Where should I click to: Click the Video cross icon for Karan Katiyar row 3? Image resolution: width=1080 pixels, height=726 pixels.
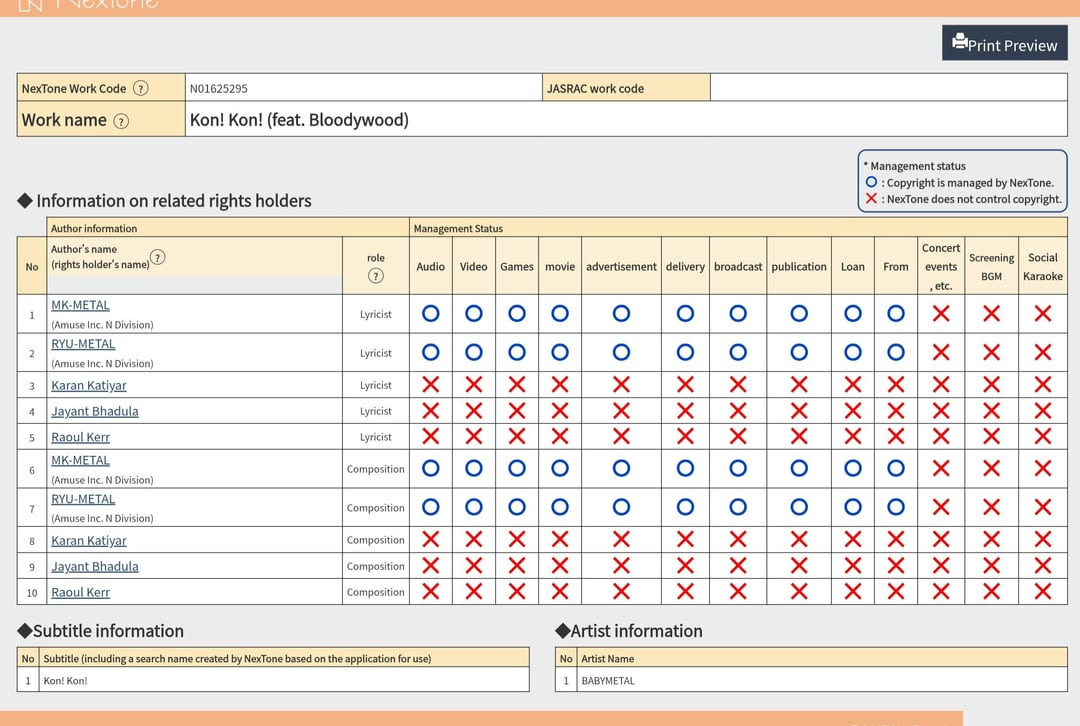coord(474,385)
